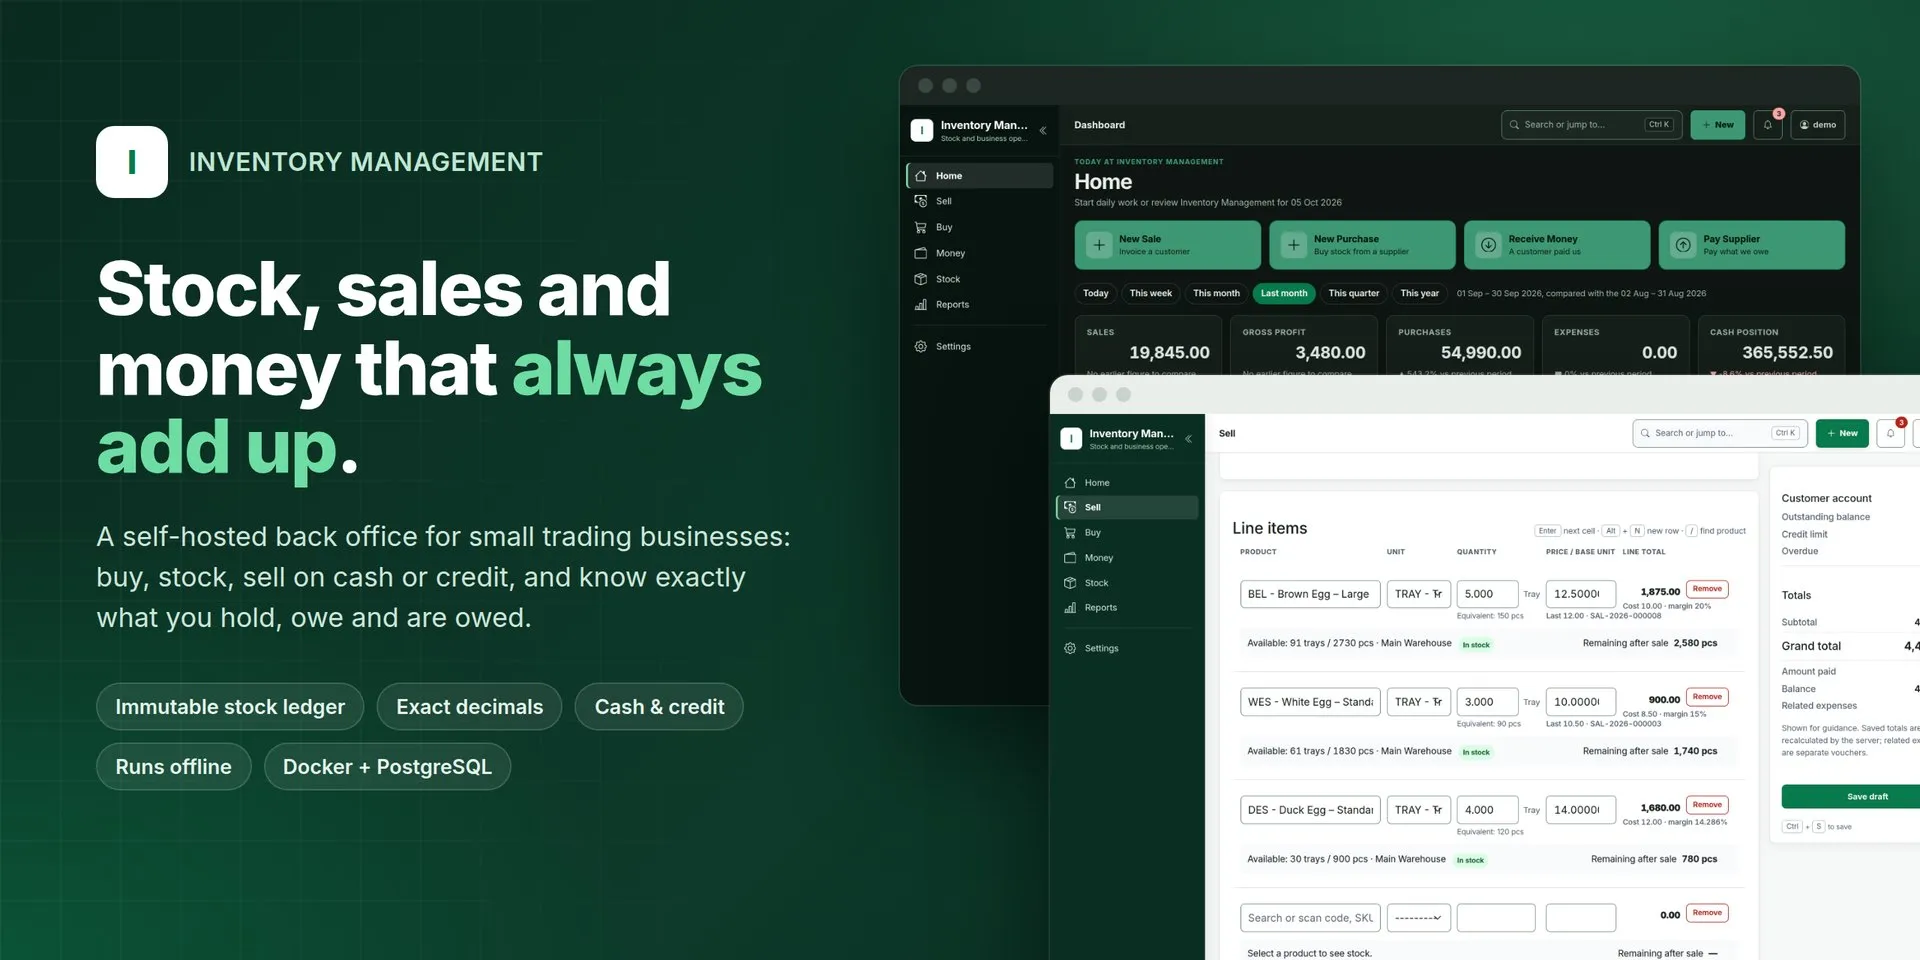The width and height of the screenshot is (1920, 960).
Task: Click the plus icon on New Sale card
Action: [1099, 245]
